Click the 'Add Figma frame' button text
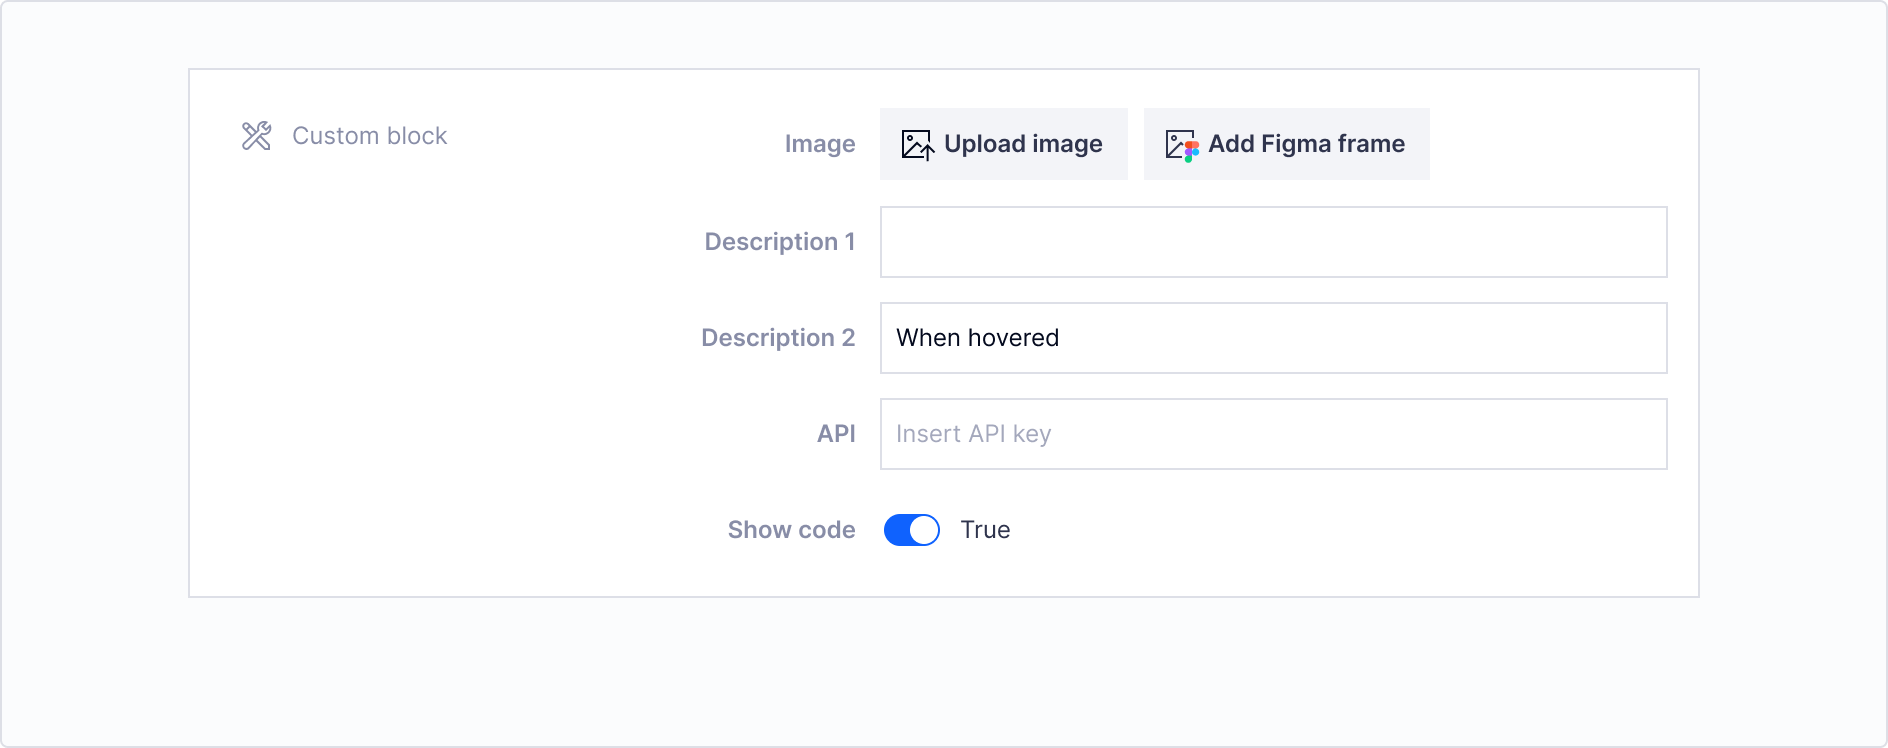This screenshot has height=748, width=1888. (x=1306, y=144)
